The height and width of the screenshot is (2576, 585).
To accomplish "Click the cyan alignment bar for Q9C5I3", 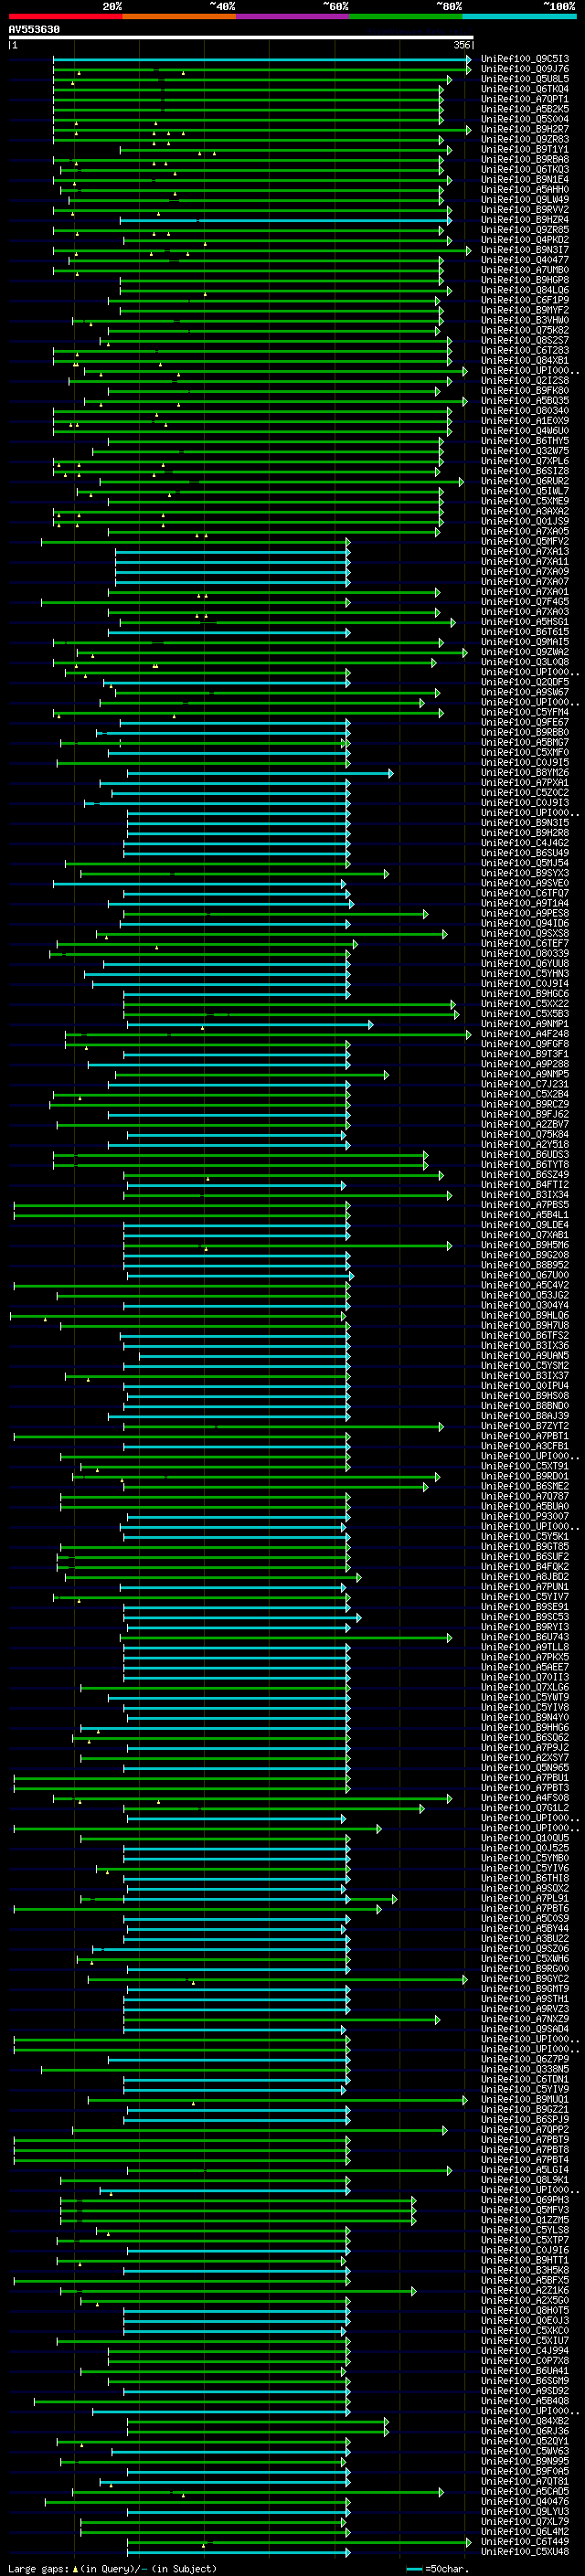I will click(x=261, y=59).
